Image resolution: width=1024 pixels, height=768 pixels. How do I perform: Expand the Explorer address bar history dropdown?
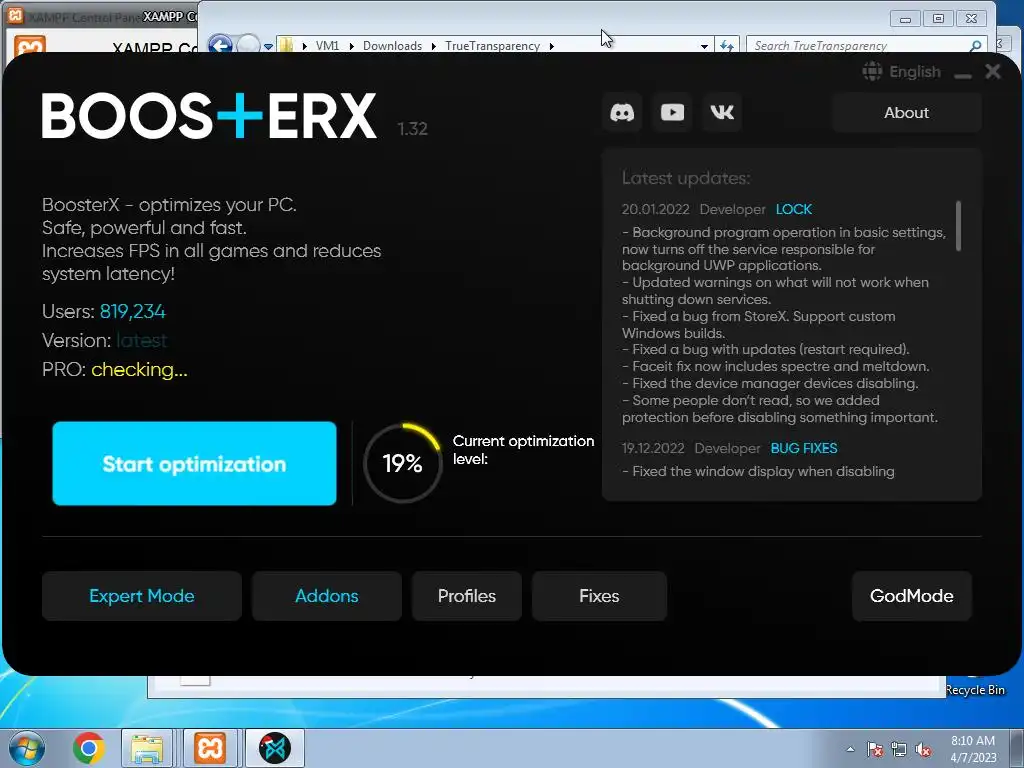click(x=704, y=46)
